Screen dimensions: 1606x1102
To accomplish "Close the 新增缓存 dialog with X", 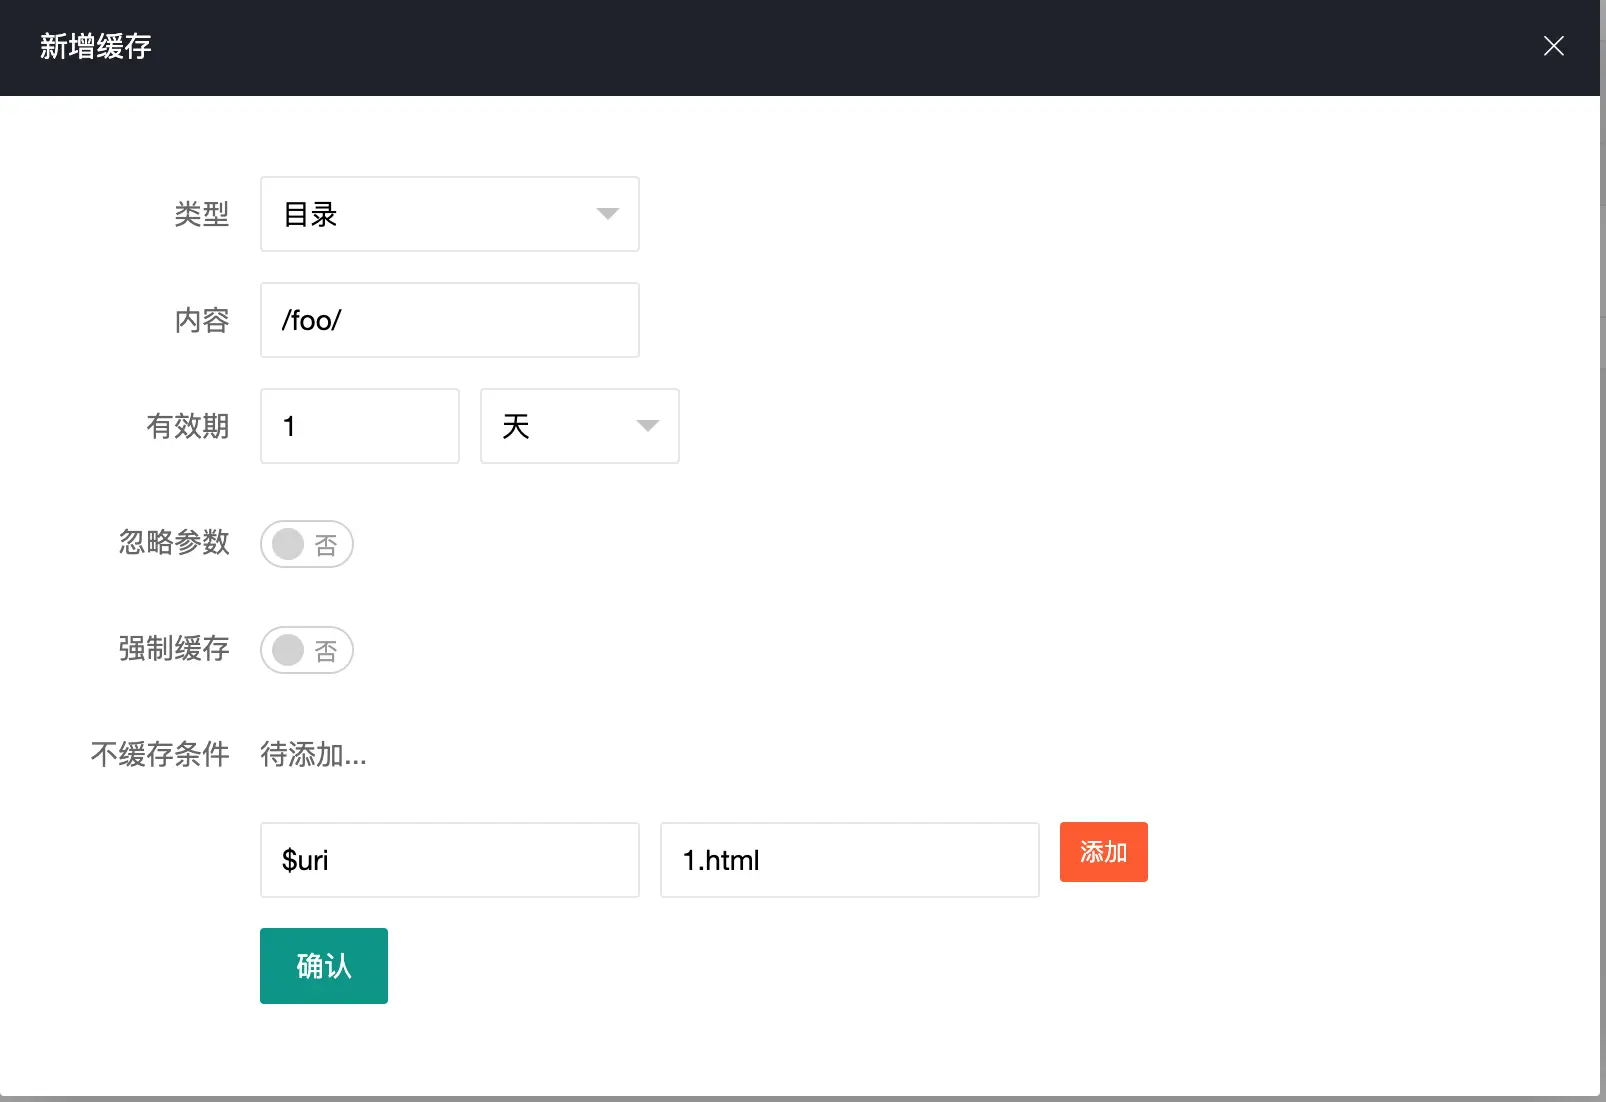I will (1553, 46).
